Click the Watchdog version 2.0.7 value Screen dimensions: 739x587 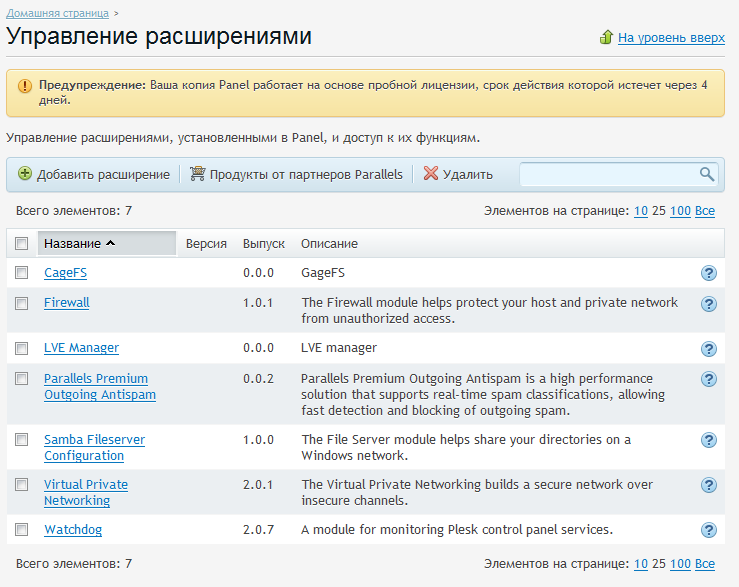pyautogui.click(x=258, y=530)
